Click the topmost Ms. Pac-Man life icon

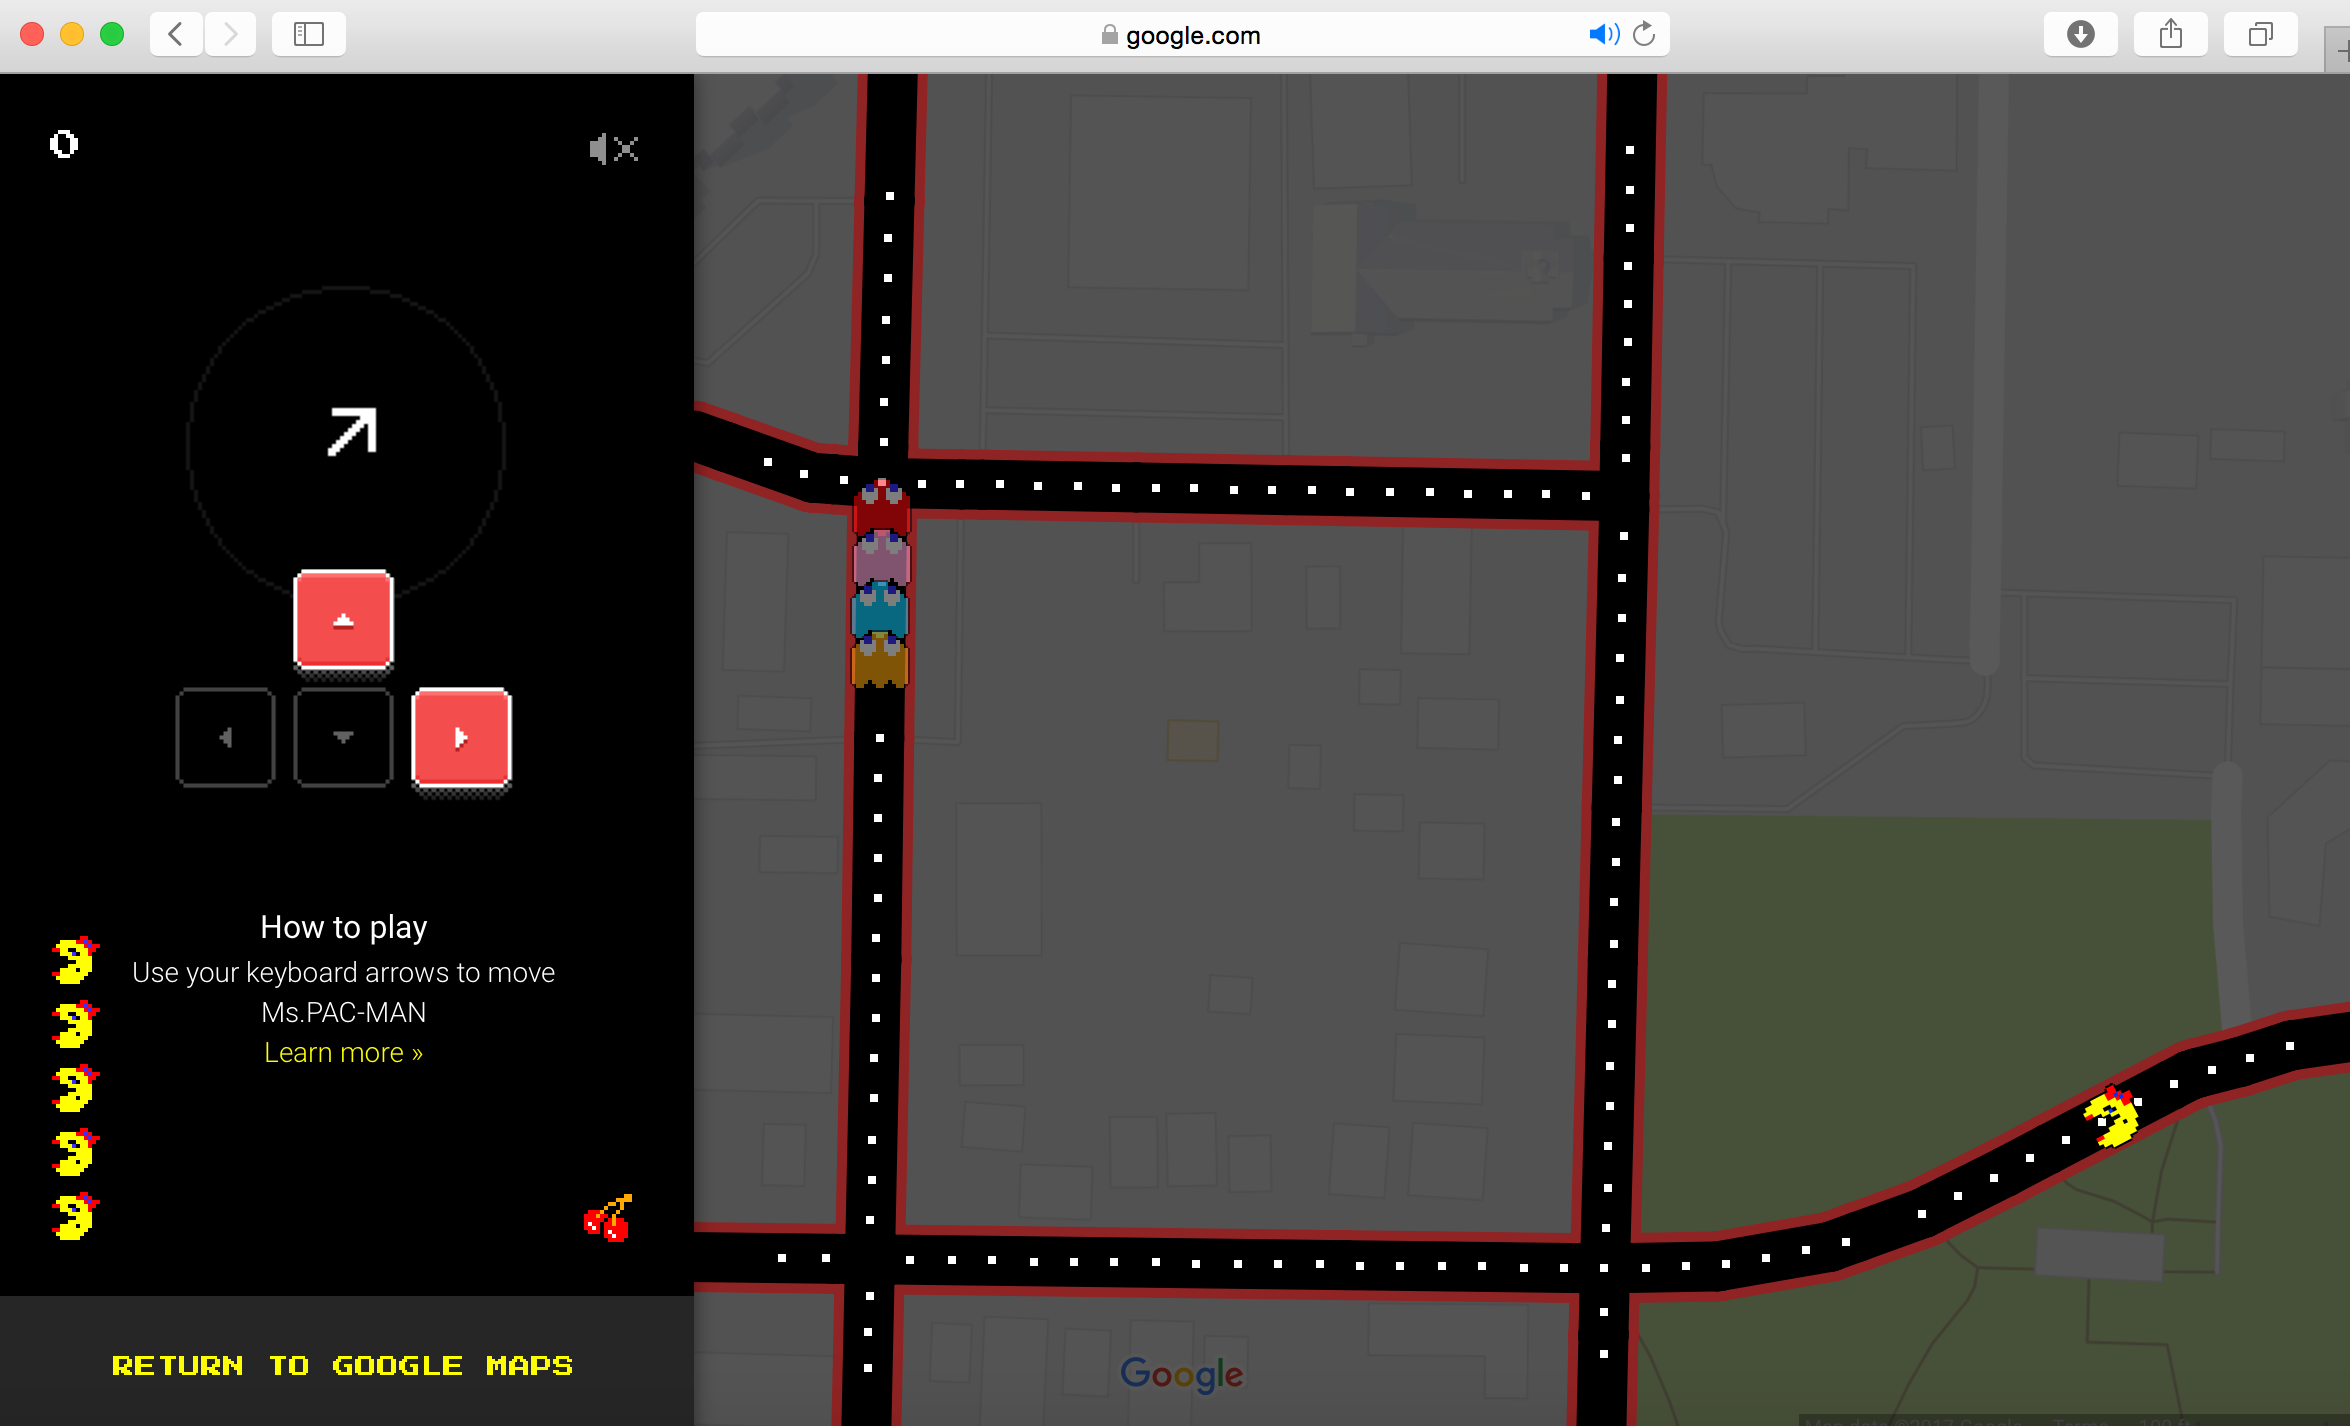(75, 960)
